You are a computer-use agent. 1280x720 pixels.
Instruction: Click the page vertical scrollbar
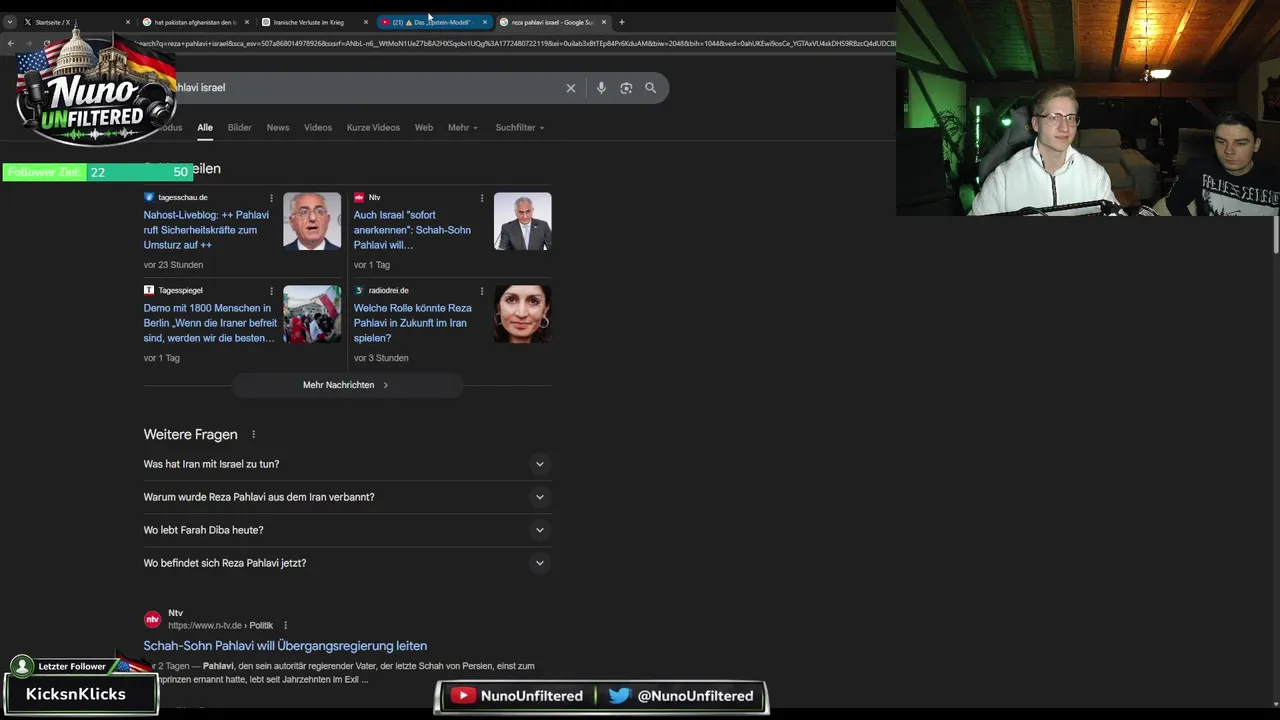pyautogui.click(x=1275, y=234)
